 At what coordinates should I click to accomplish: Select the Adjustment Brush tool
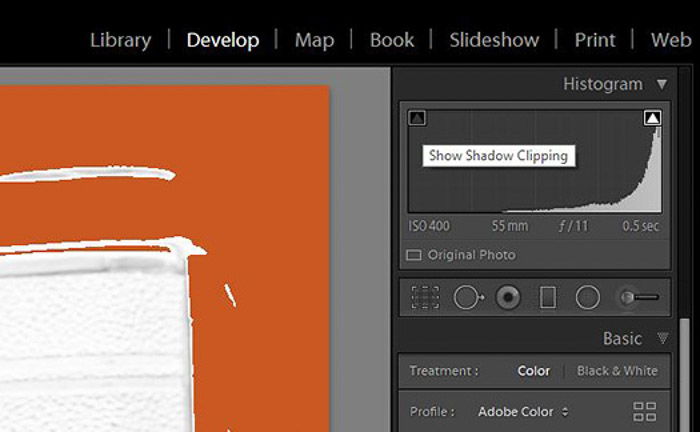[638, 297]
